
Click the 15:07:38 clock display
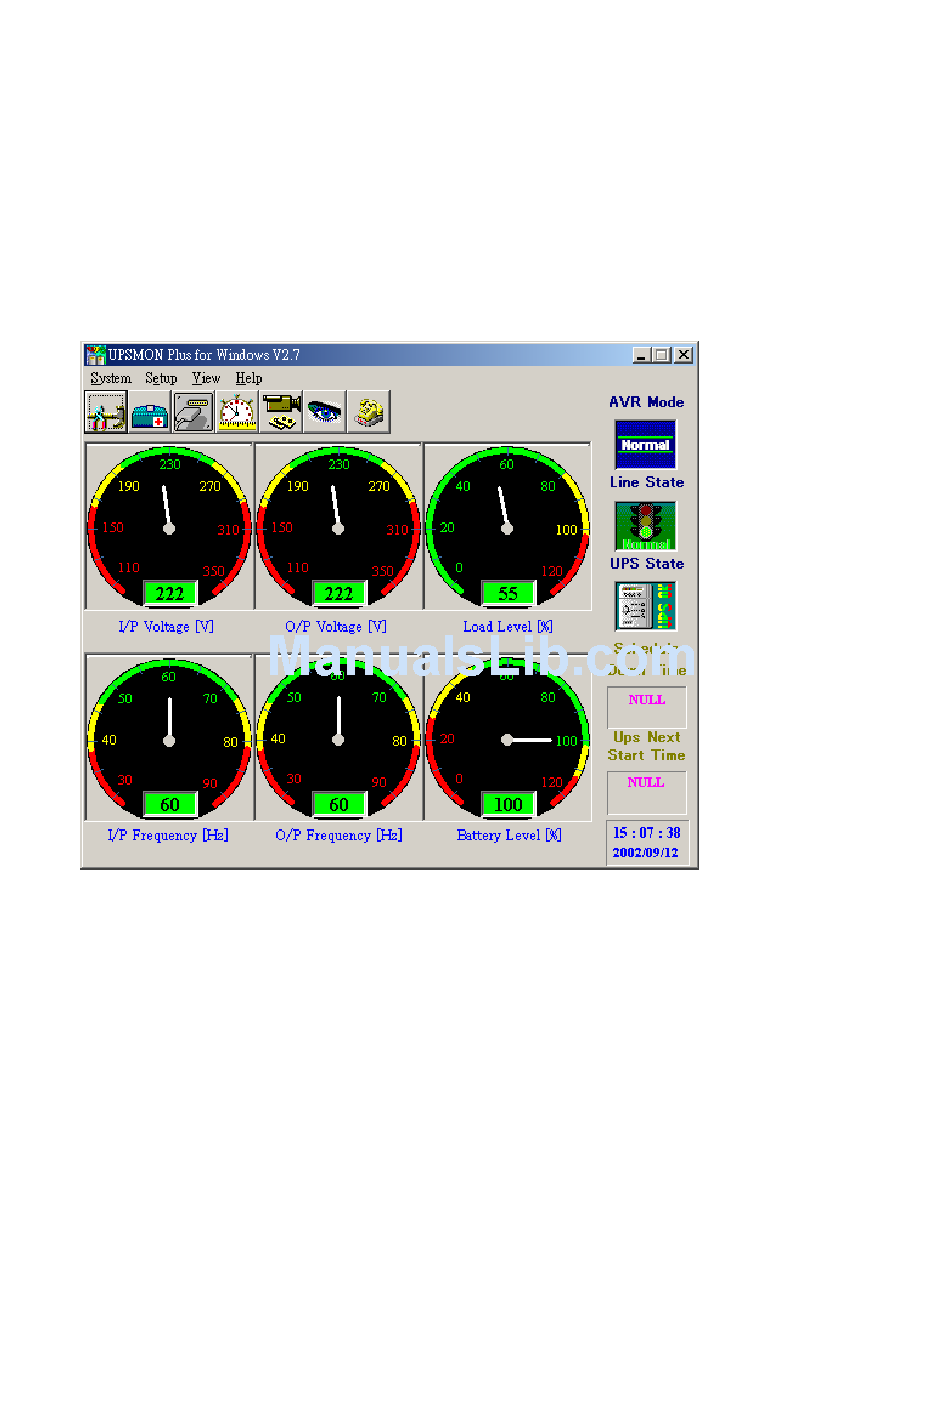click(x=647, y=833)
